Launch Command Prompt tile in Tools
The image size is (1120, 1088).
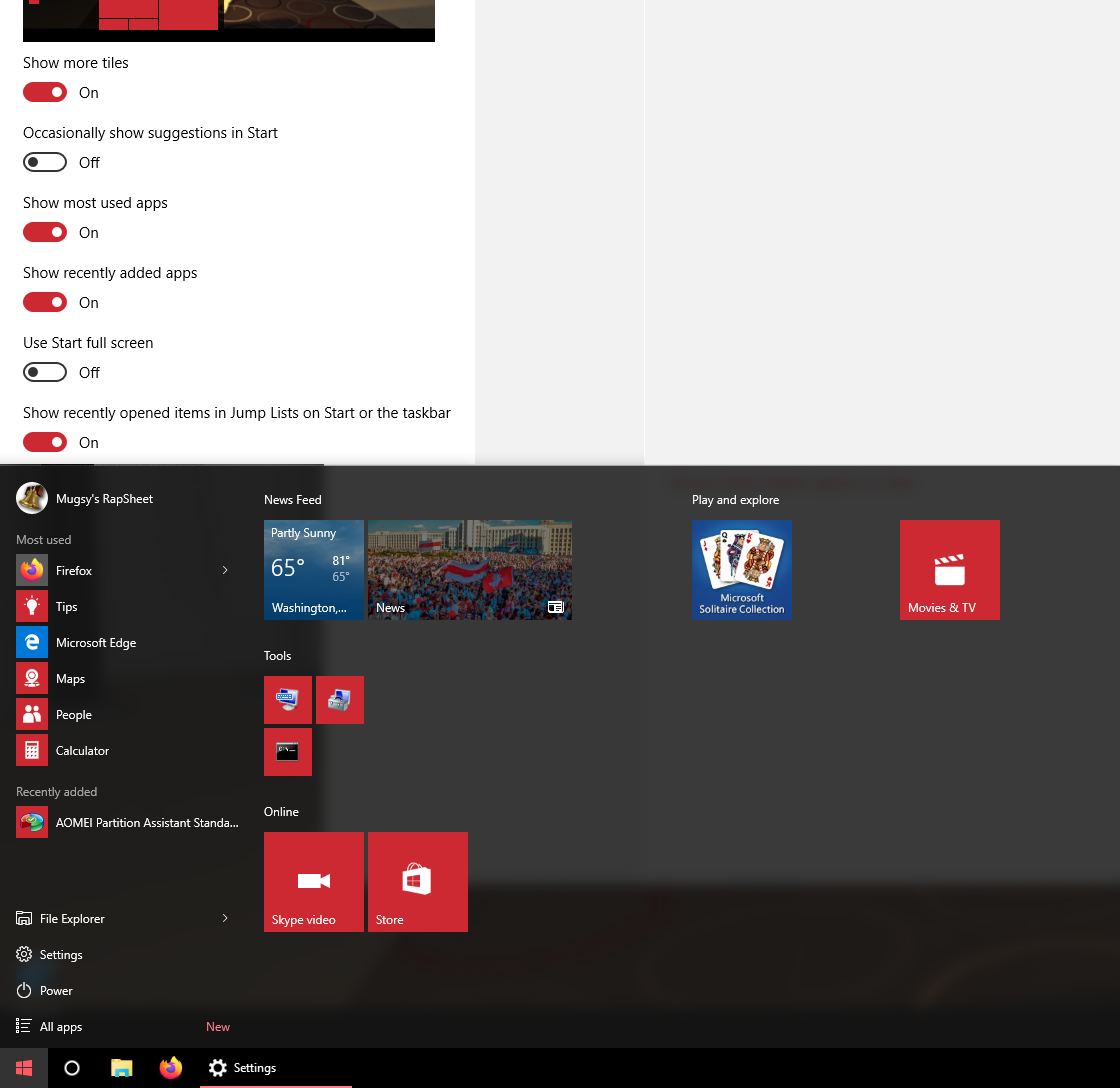[x=288, y=752]
